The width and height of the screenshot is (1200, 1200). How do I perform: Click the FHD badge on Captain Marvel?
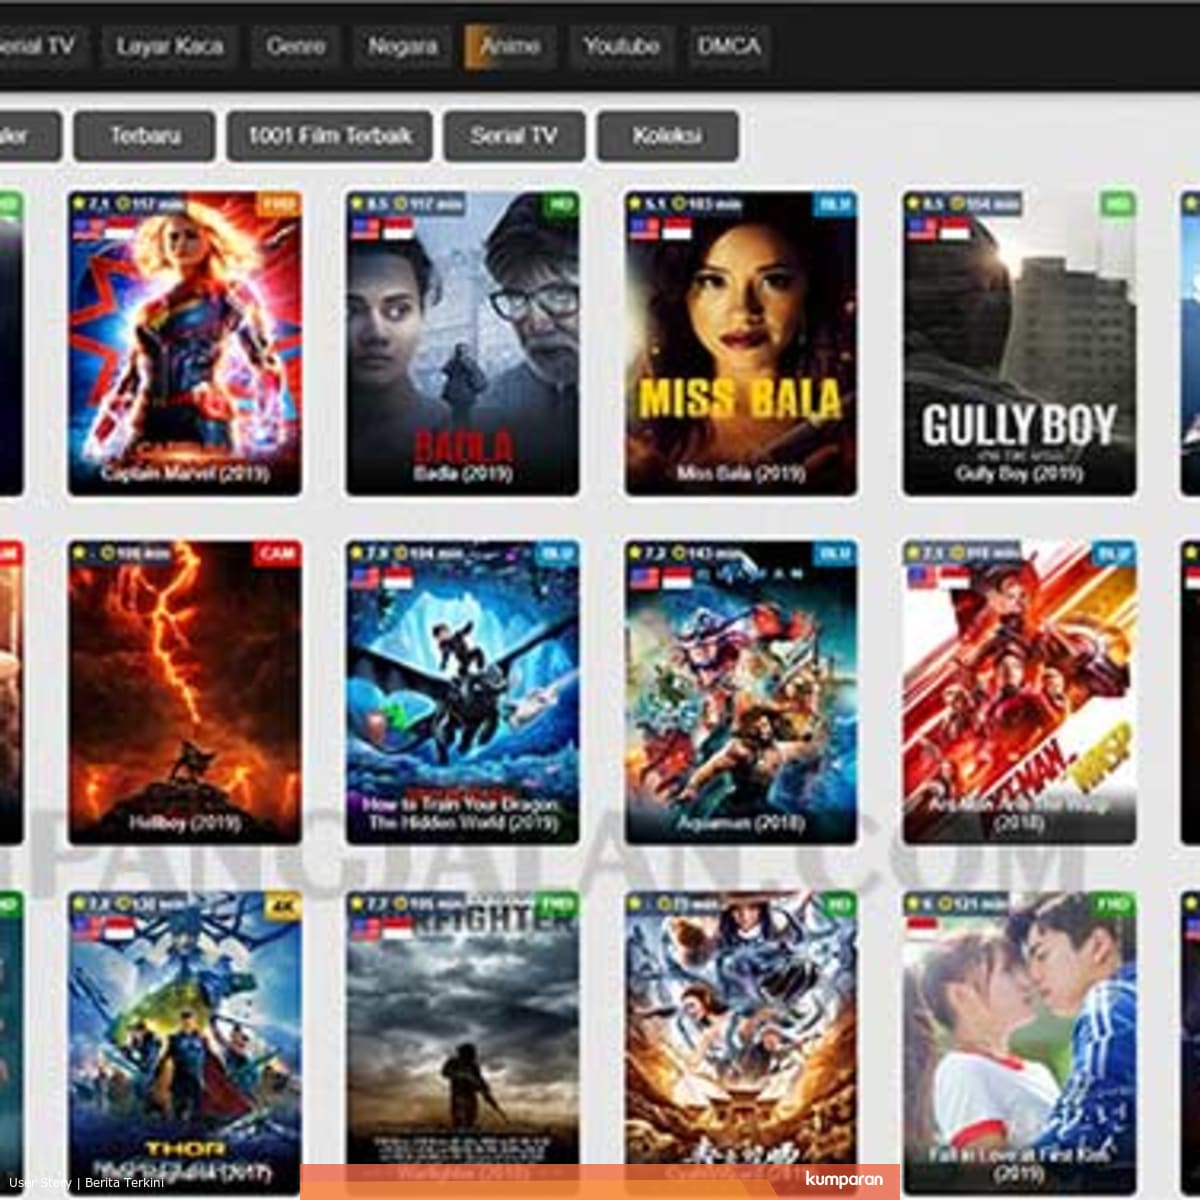(278, 204)
